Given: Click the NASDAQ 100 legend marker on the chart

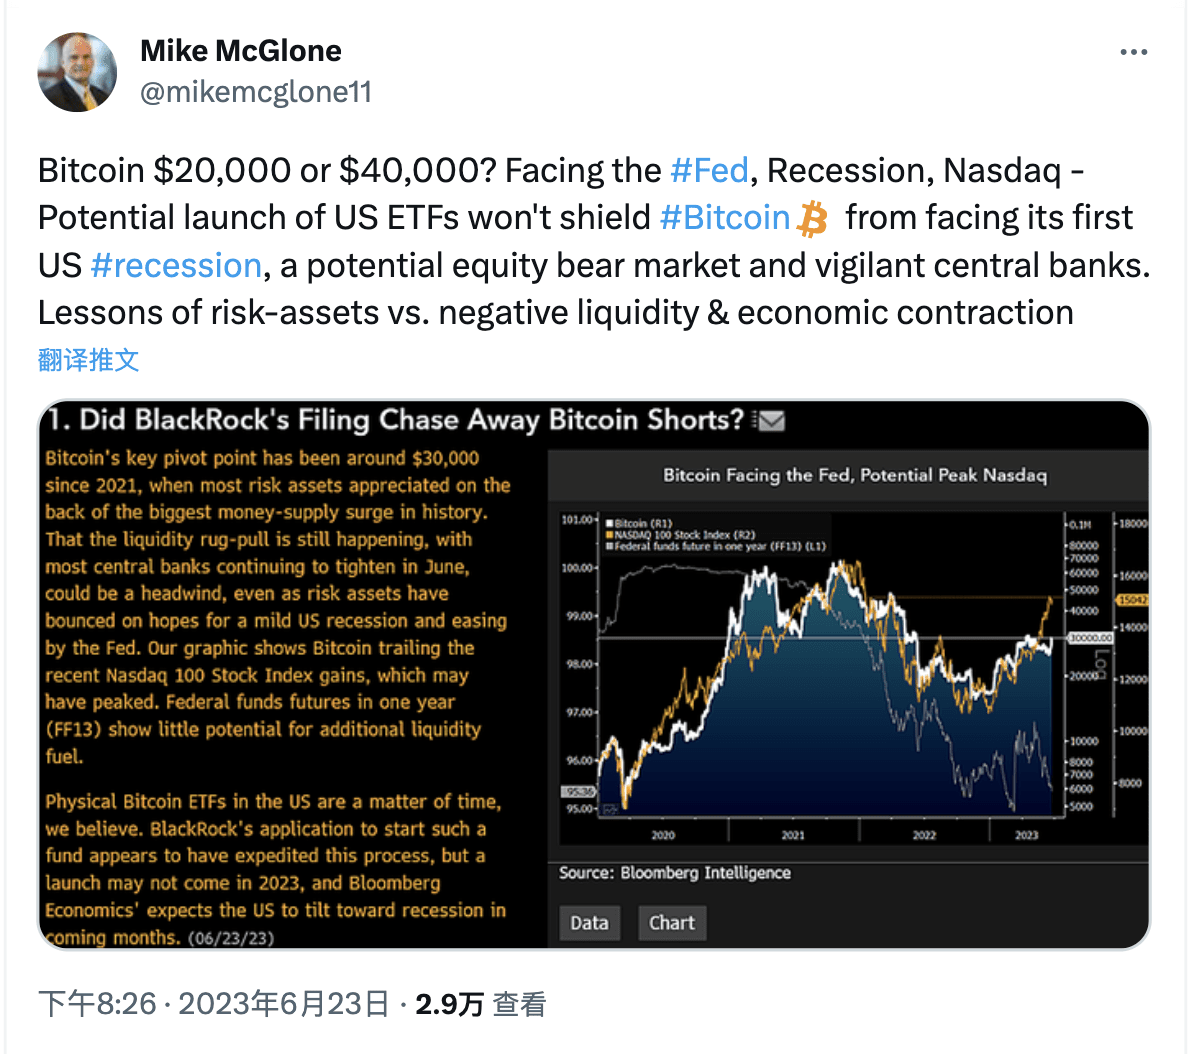Looking at the screenshot, I should pyautogui.click(x=610, y=535).
